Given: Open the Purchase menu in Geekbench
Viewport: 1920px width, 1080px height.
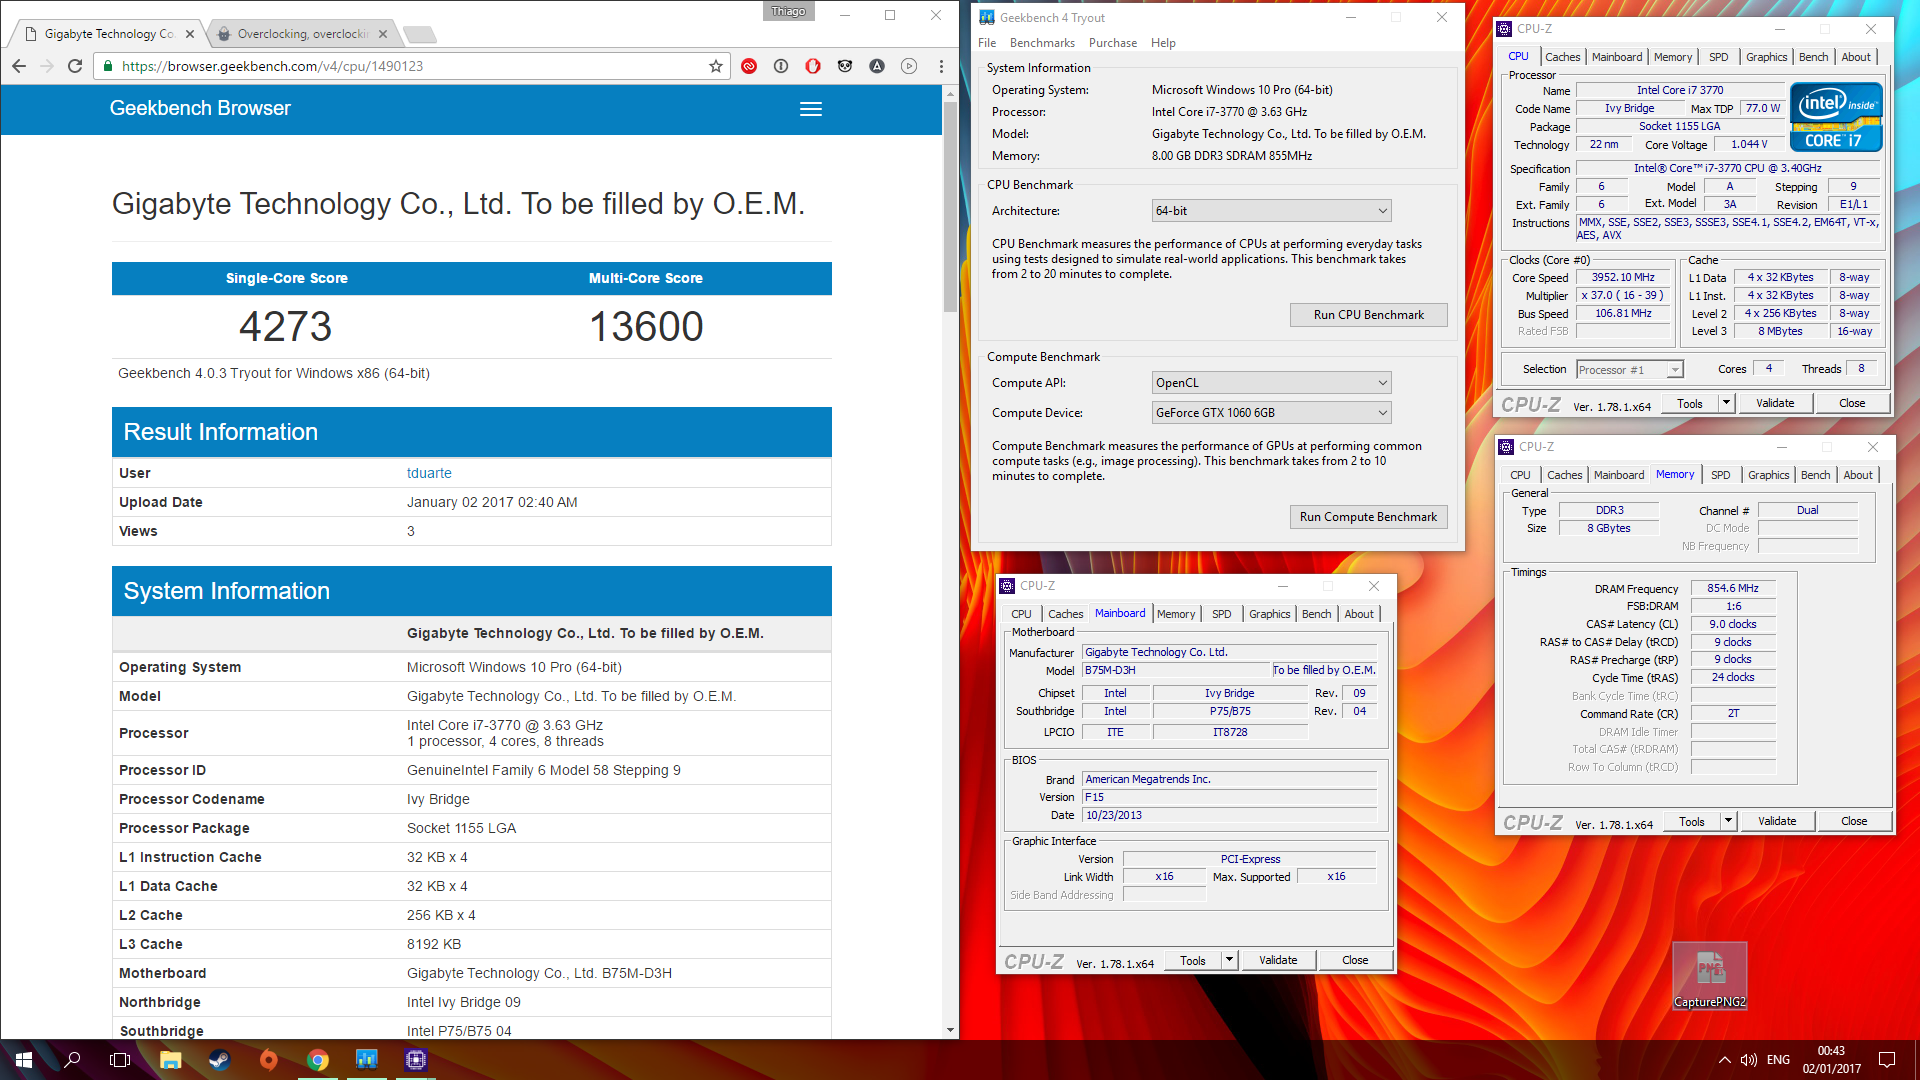Looking at the screenshot, I should [1113, 43].
